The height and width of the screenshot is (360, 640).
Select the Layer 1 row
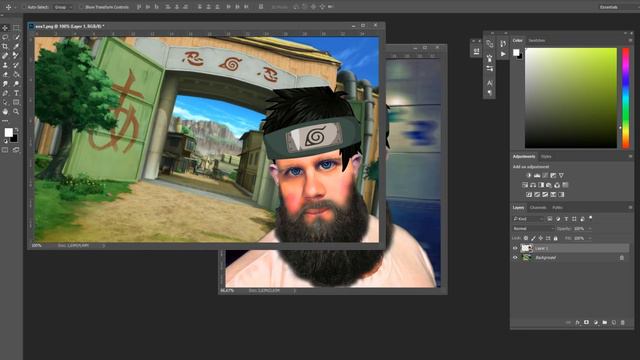pos(570,248)
